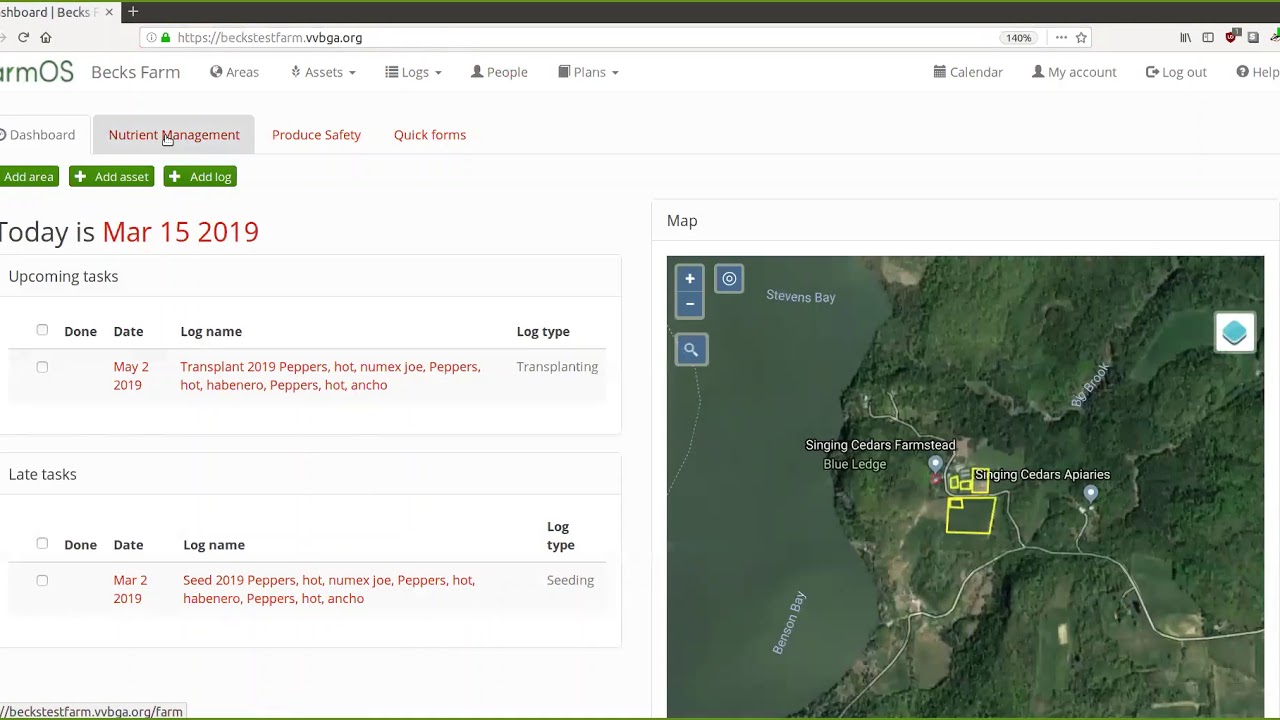Viewport: 1280px width, 720px height.
Task: Bookmark this page with the star
Action: [x=1081, y=37]
